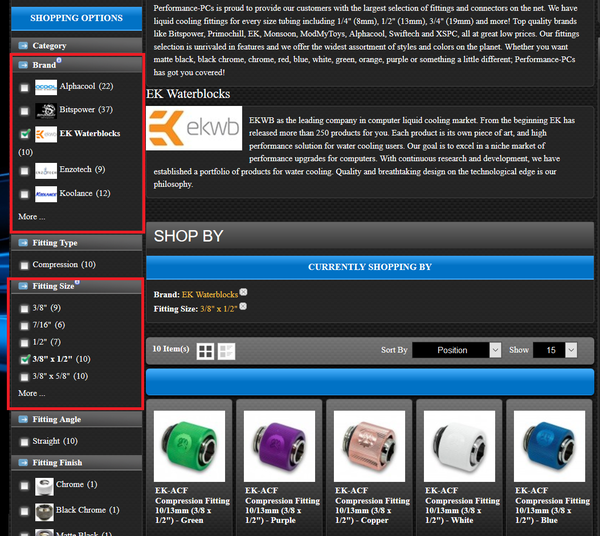Viewport: 600px width, 536px height.
Task: Check the 3/8" x 5/8" size checkbox
Action: coord(24,377)
